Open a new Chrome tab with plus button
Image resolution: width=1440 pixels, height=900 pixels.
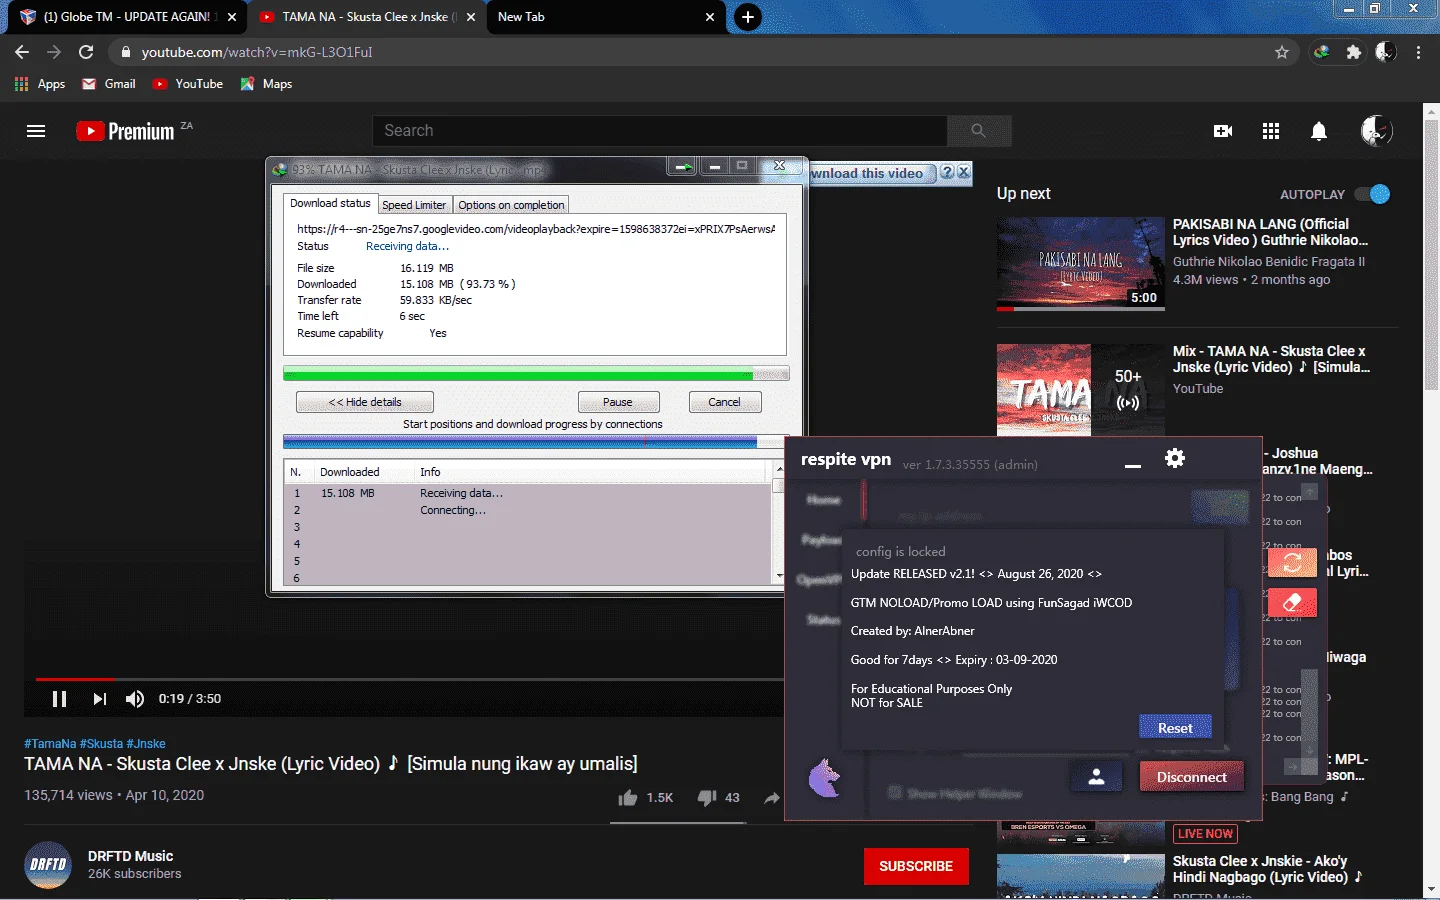(x=747, y=17)
